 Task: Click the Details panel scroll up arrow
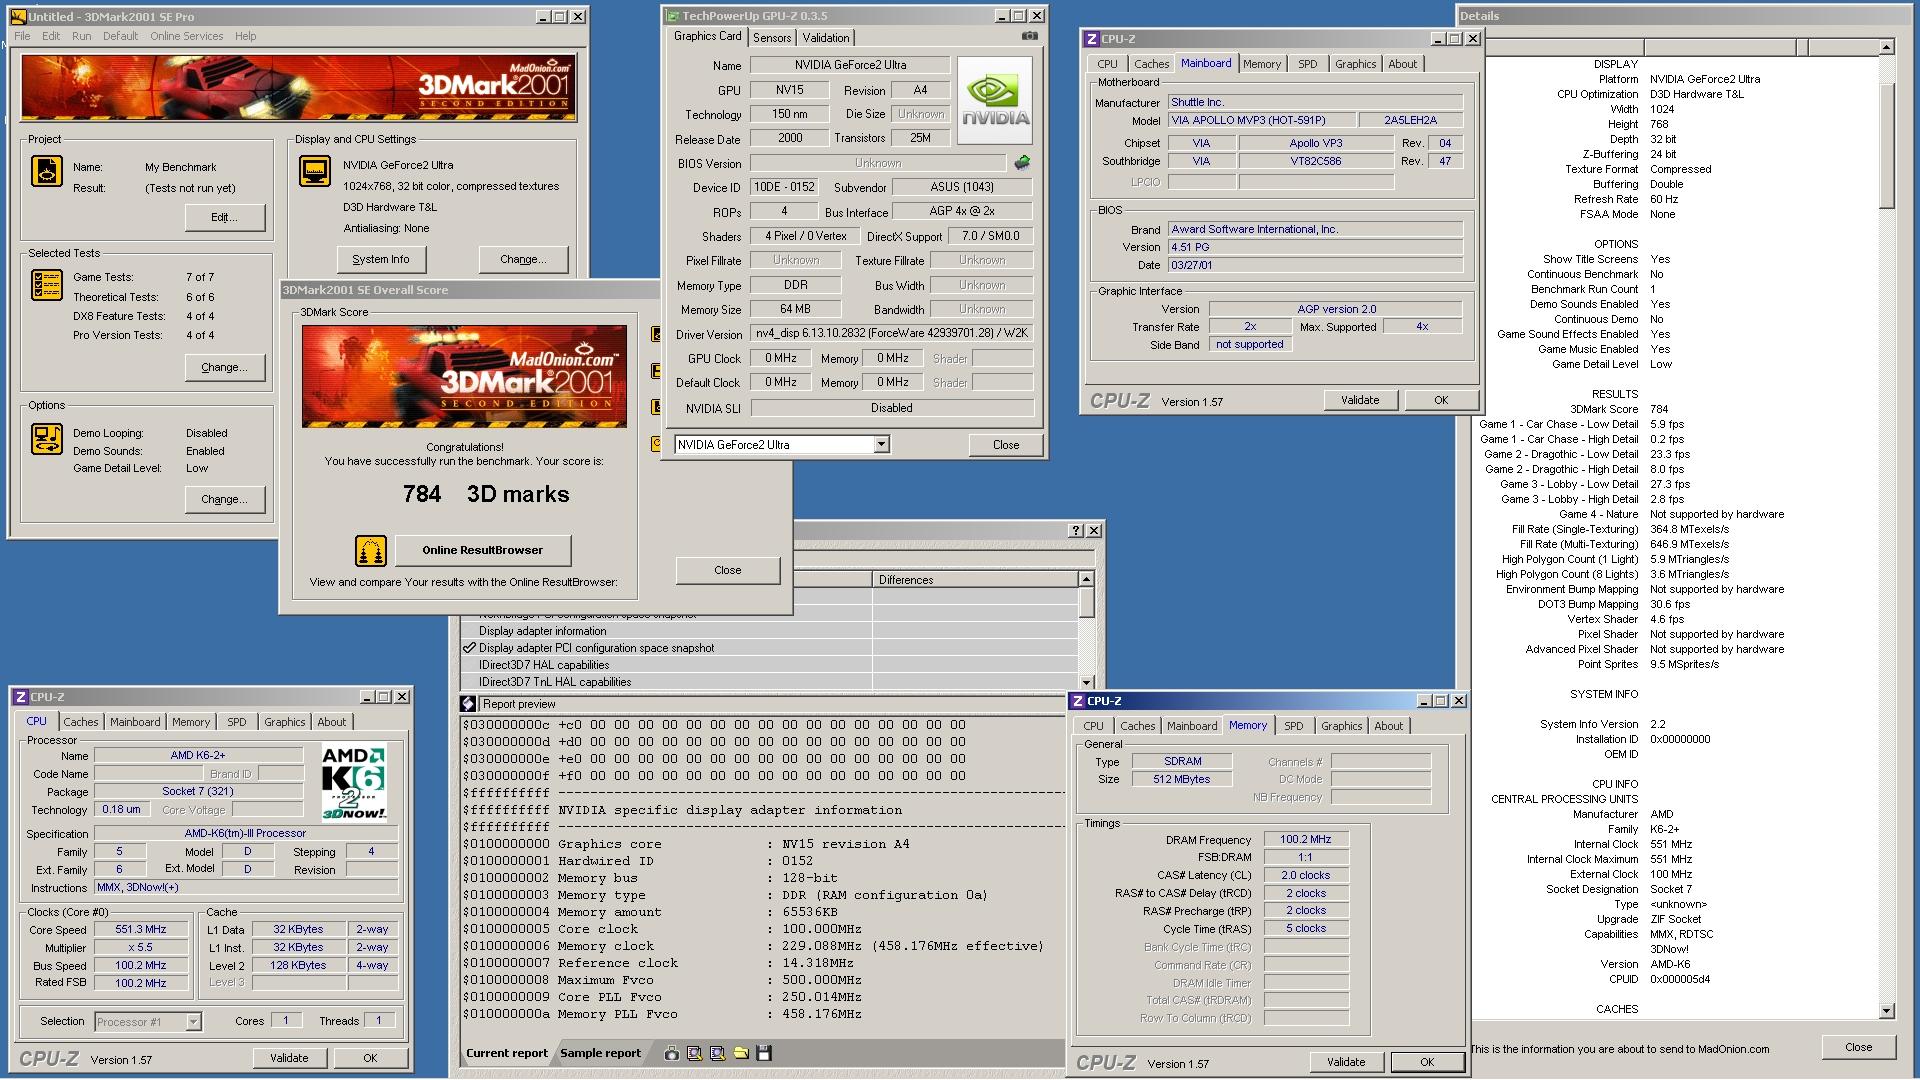click(1886, 47)
